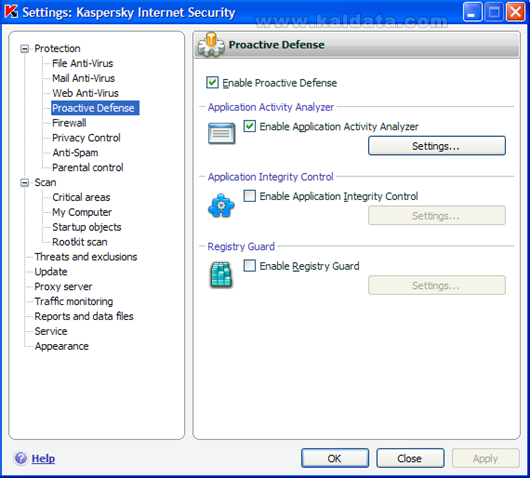Open Critical areas scan settings
The height and width of the screenshot is (478, 530).
81,197
